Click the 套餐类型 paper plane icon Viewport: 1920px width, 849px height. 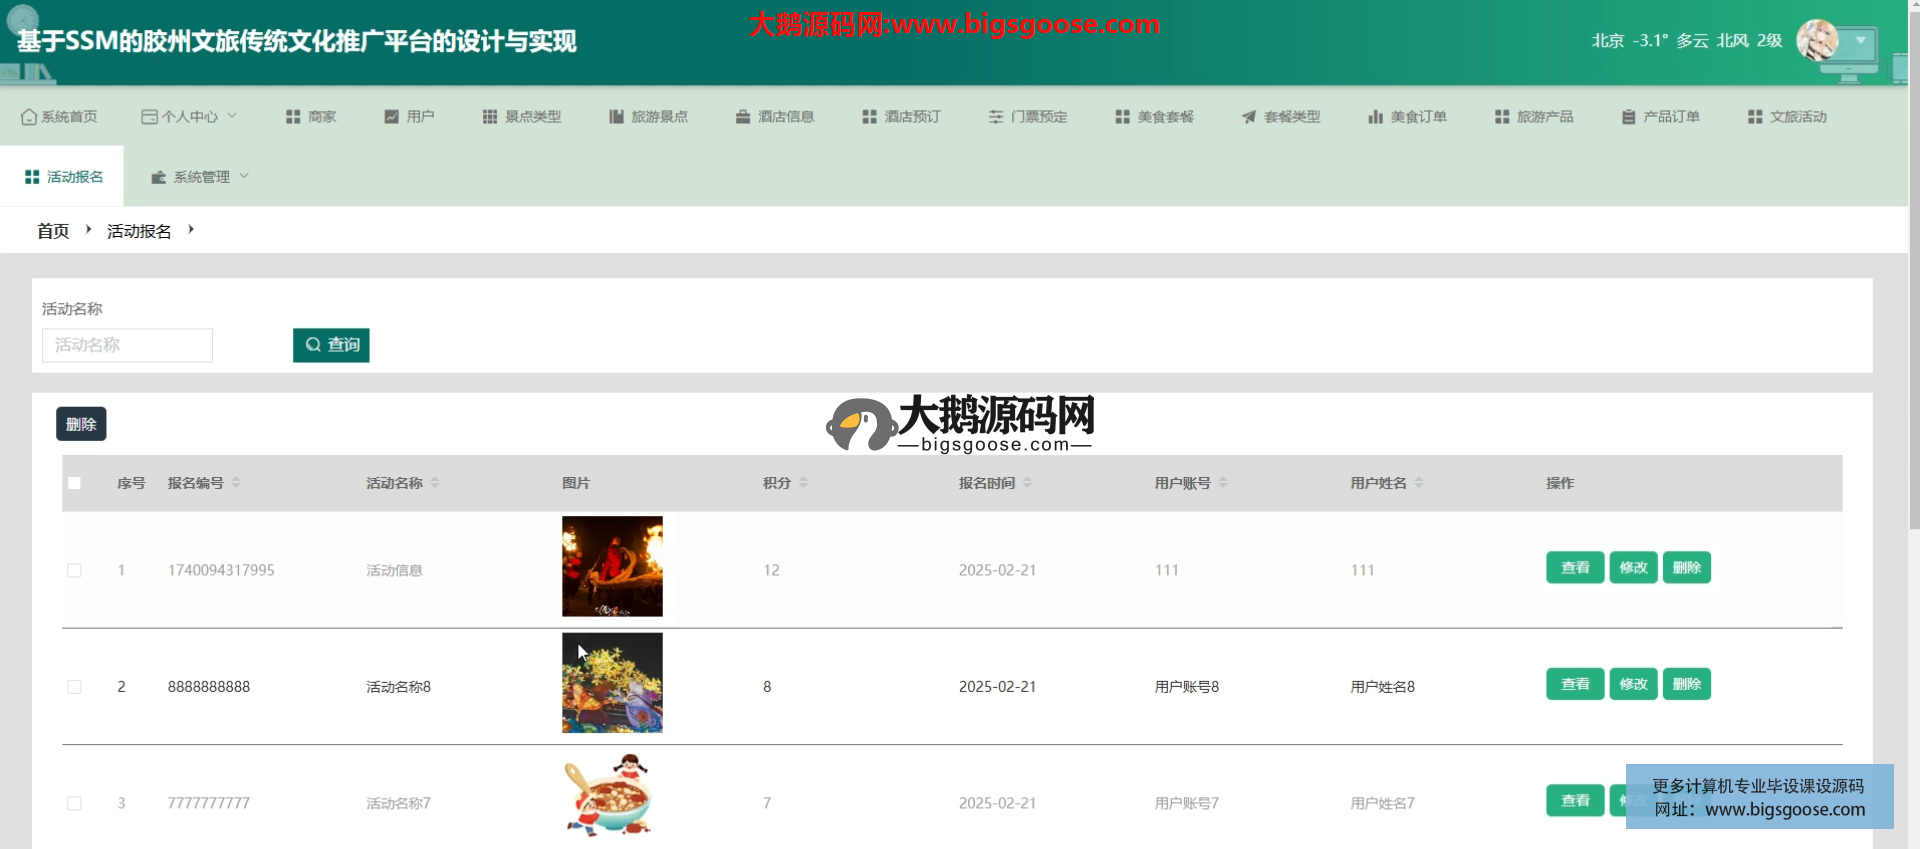[1249, 117]
